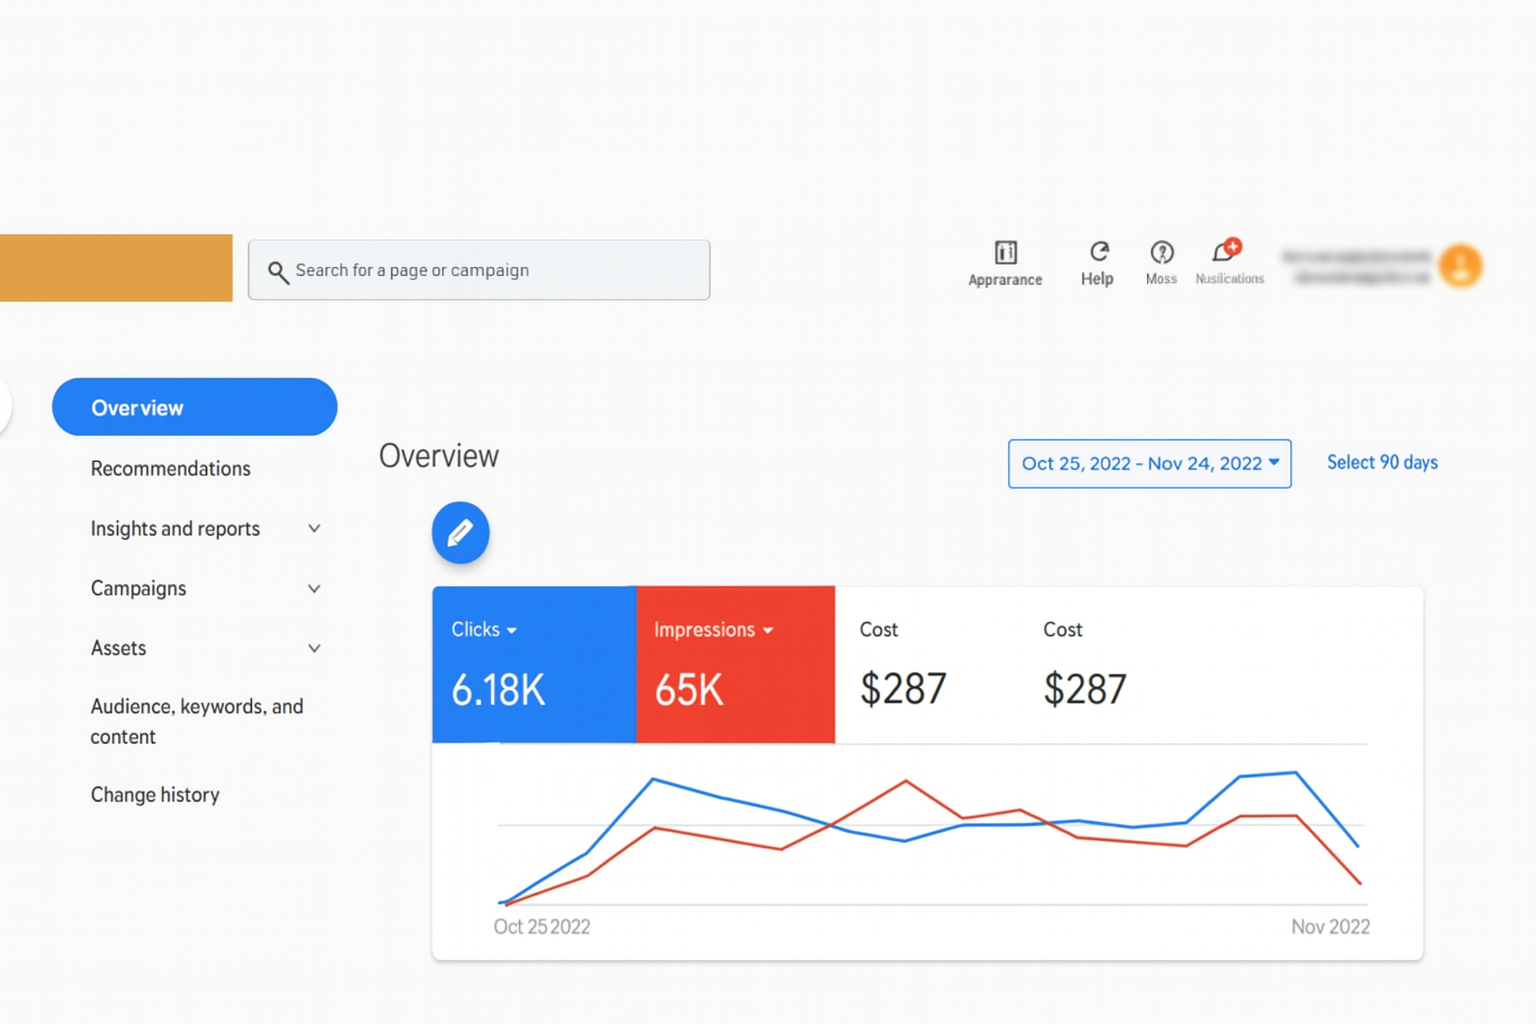
Task: Go to Change history
Action: point(155,795)
